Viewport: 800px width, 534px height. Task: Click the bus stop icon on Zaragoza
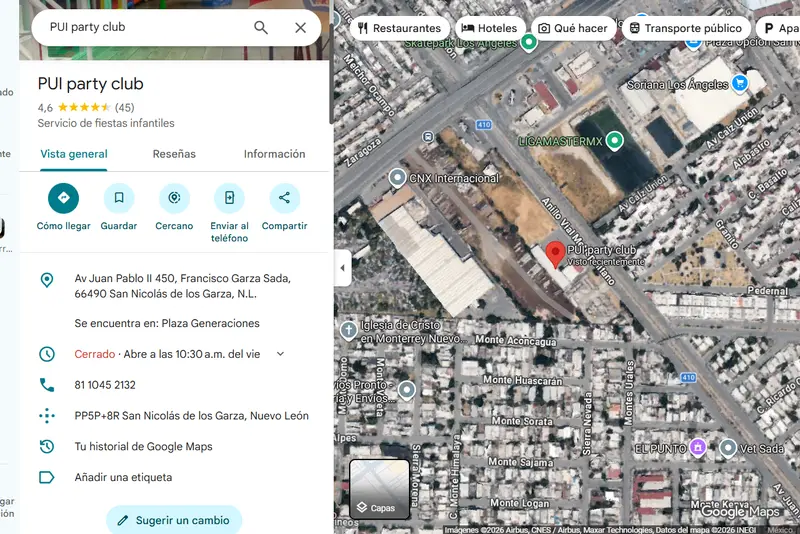(x=428, y=137)
